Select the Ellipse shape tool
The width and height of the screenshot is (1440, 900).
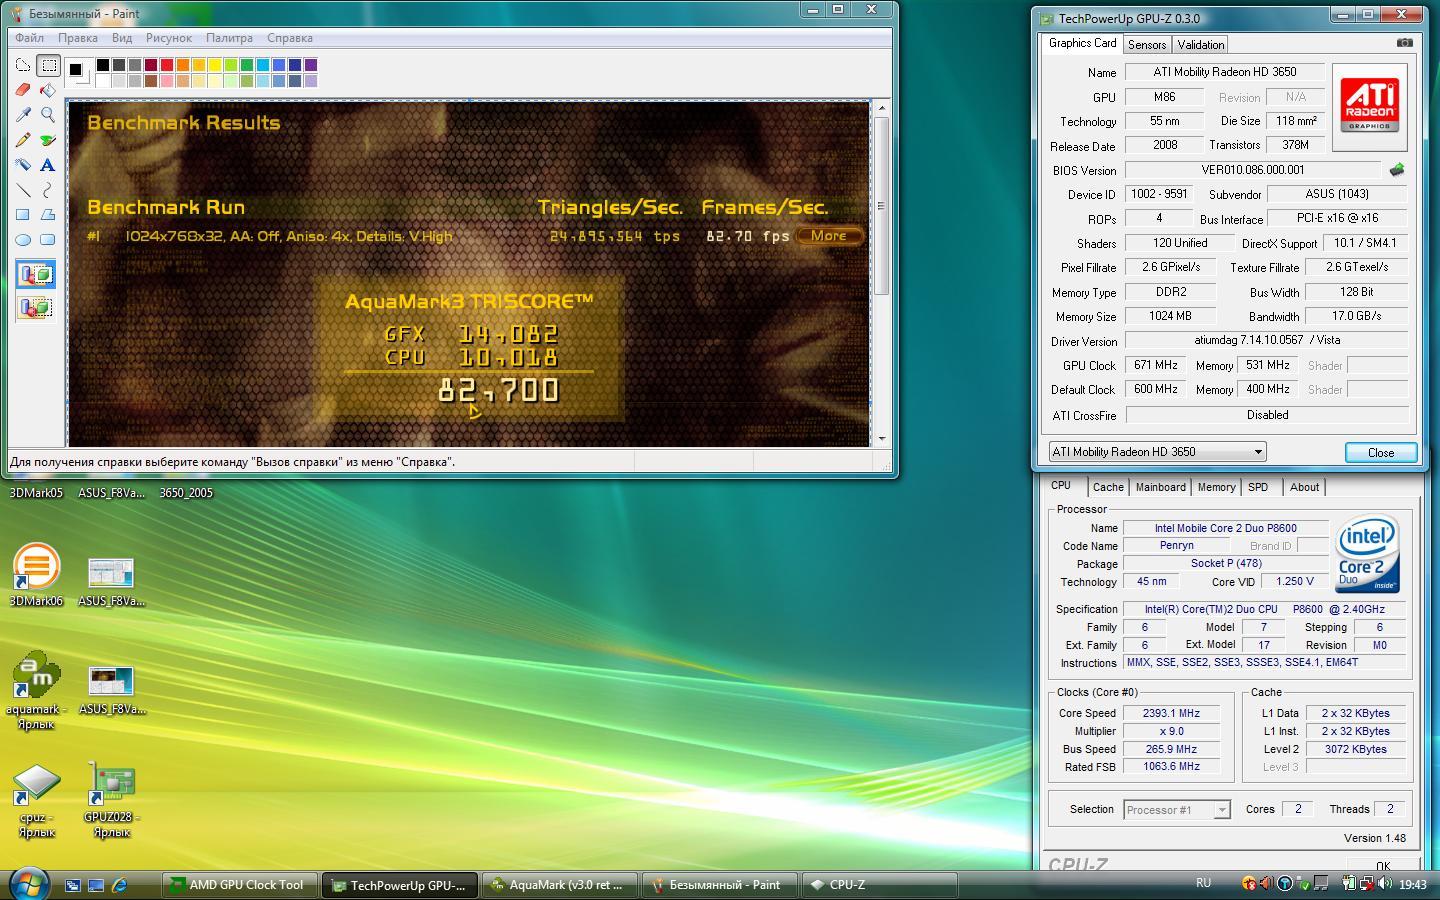pyautogui.click(x=23, y=240)
